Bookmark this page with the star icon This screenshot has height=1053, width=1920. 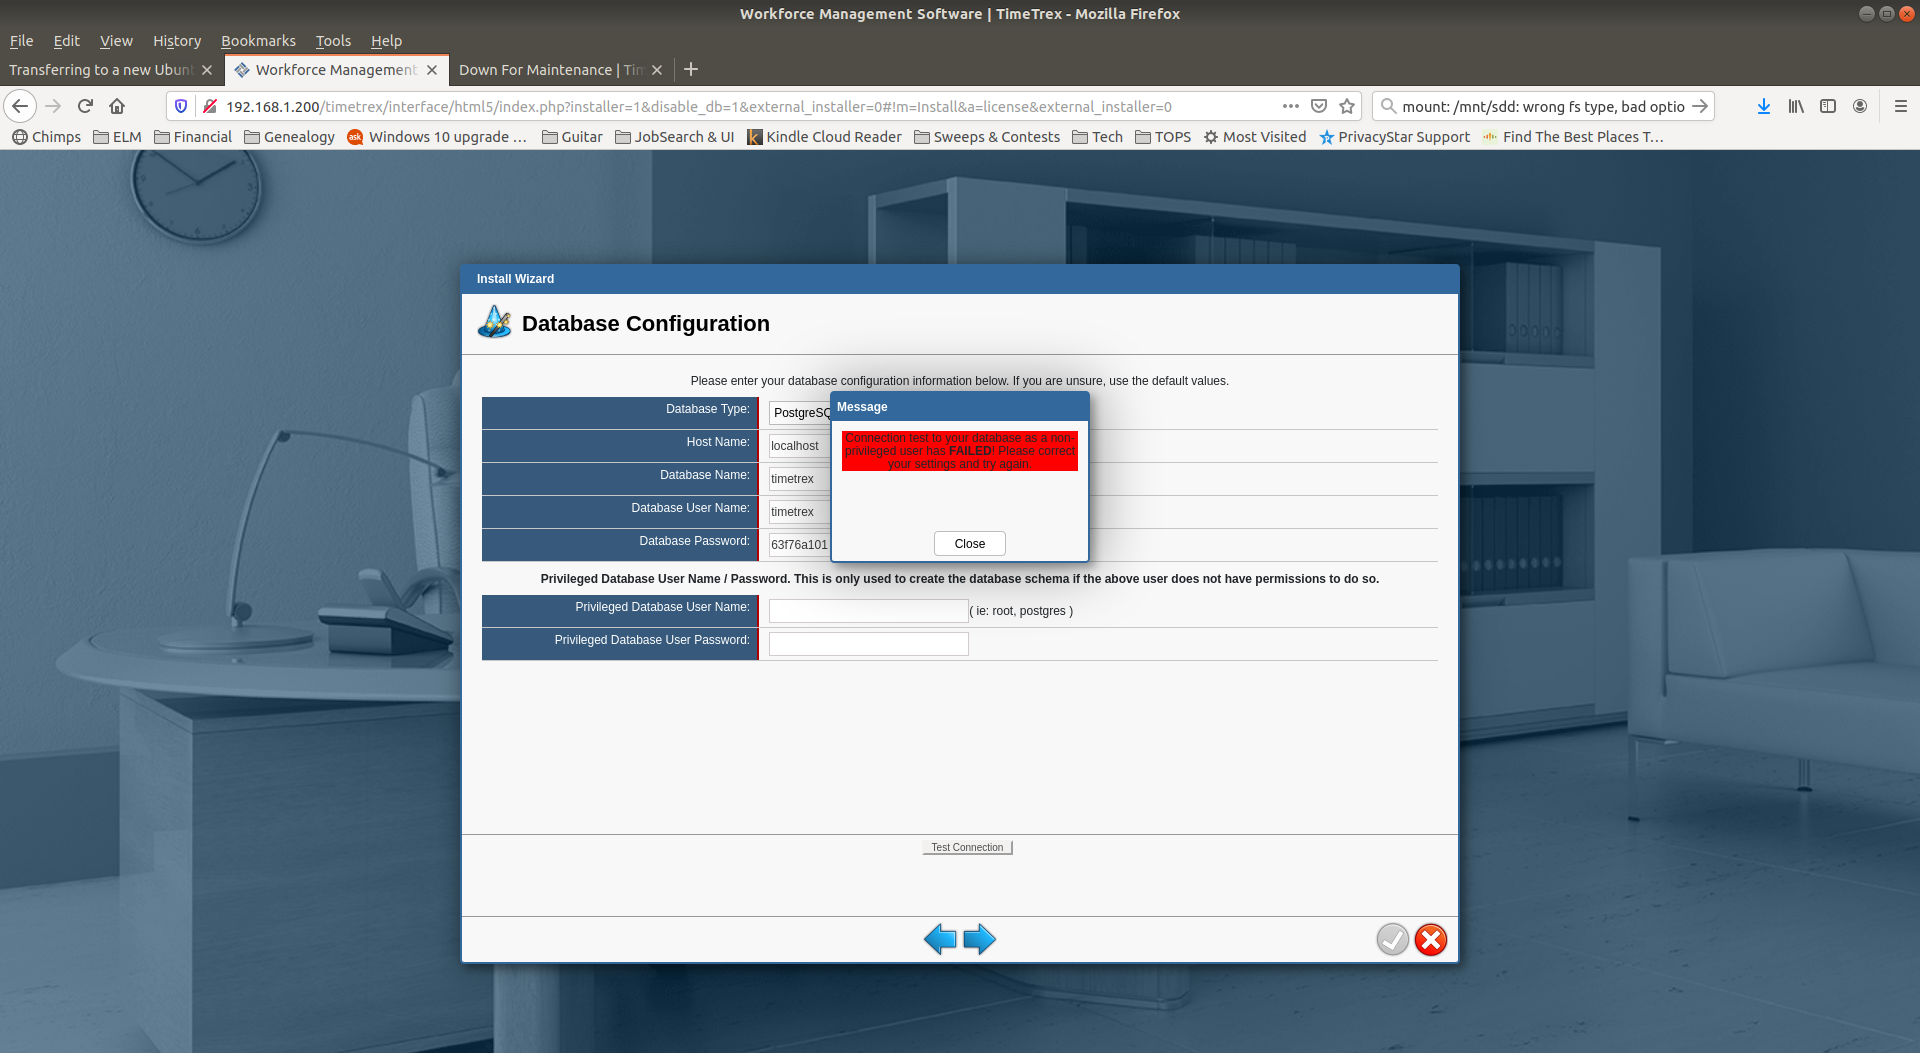(x=1347, y=106)
